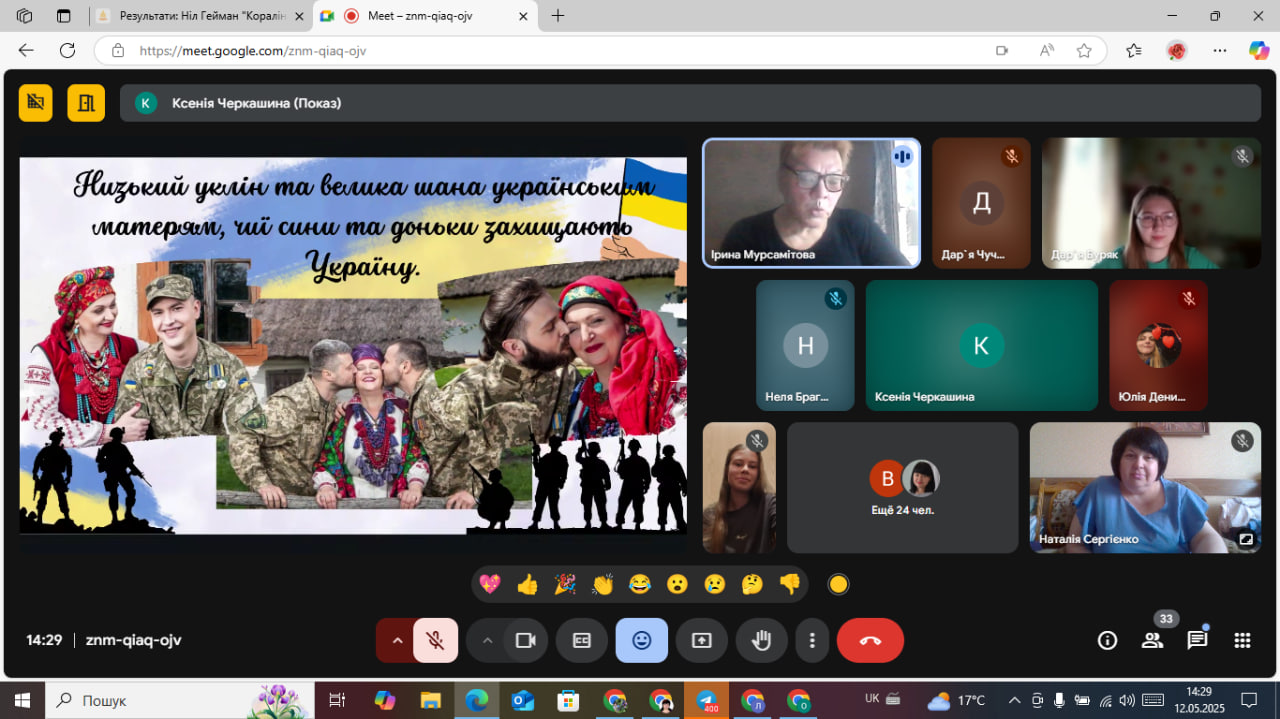1280x719 pixels.
Task: Open the chat panel
Action: pos(1197,641)
